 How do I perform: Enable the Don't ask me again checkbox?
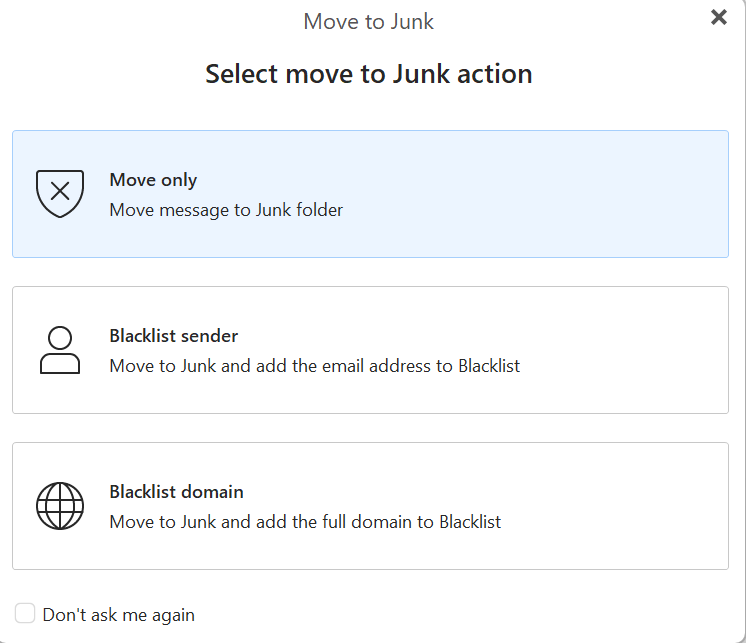click(25, 613)
